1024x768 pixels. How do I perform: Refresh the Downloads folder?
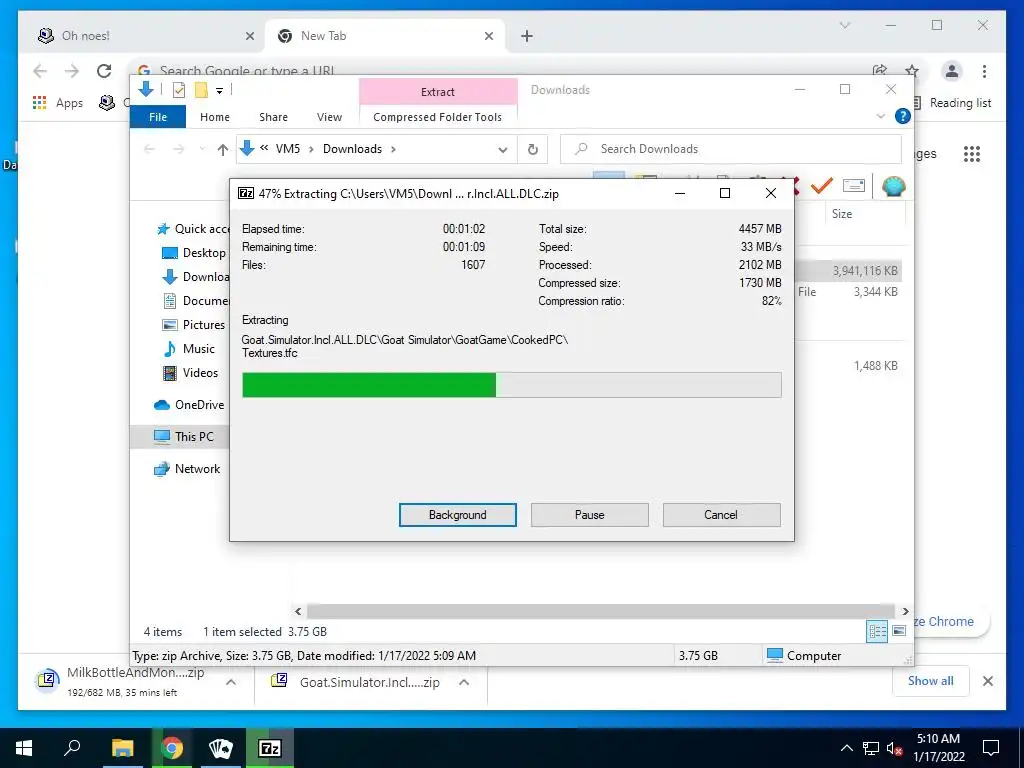(x=533, y=150)
